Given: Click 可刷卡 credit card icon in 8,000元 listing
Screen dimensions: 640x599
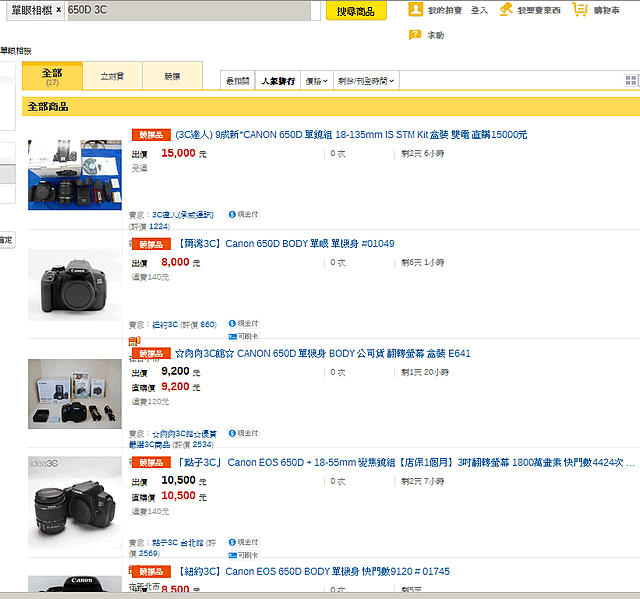Looking at the screenshot, I should [x=244, y=337].
